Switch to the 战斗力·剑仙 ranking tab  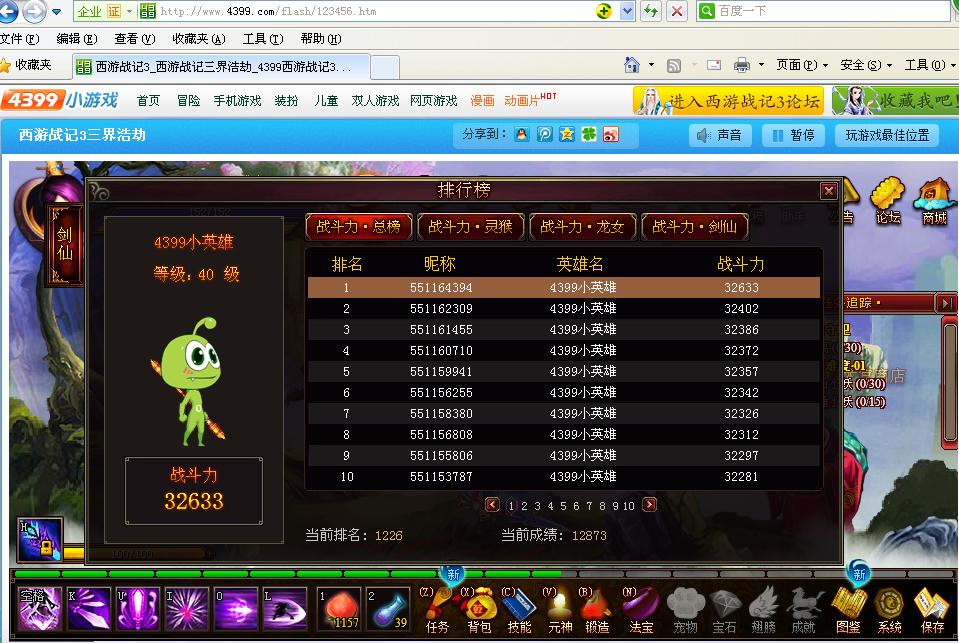[694, 227]
